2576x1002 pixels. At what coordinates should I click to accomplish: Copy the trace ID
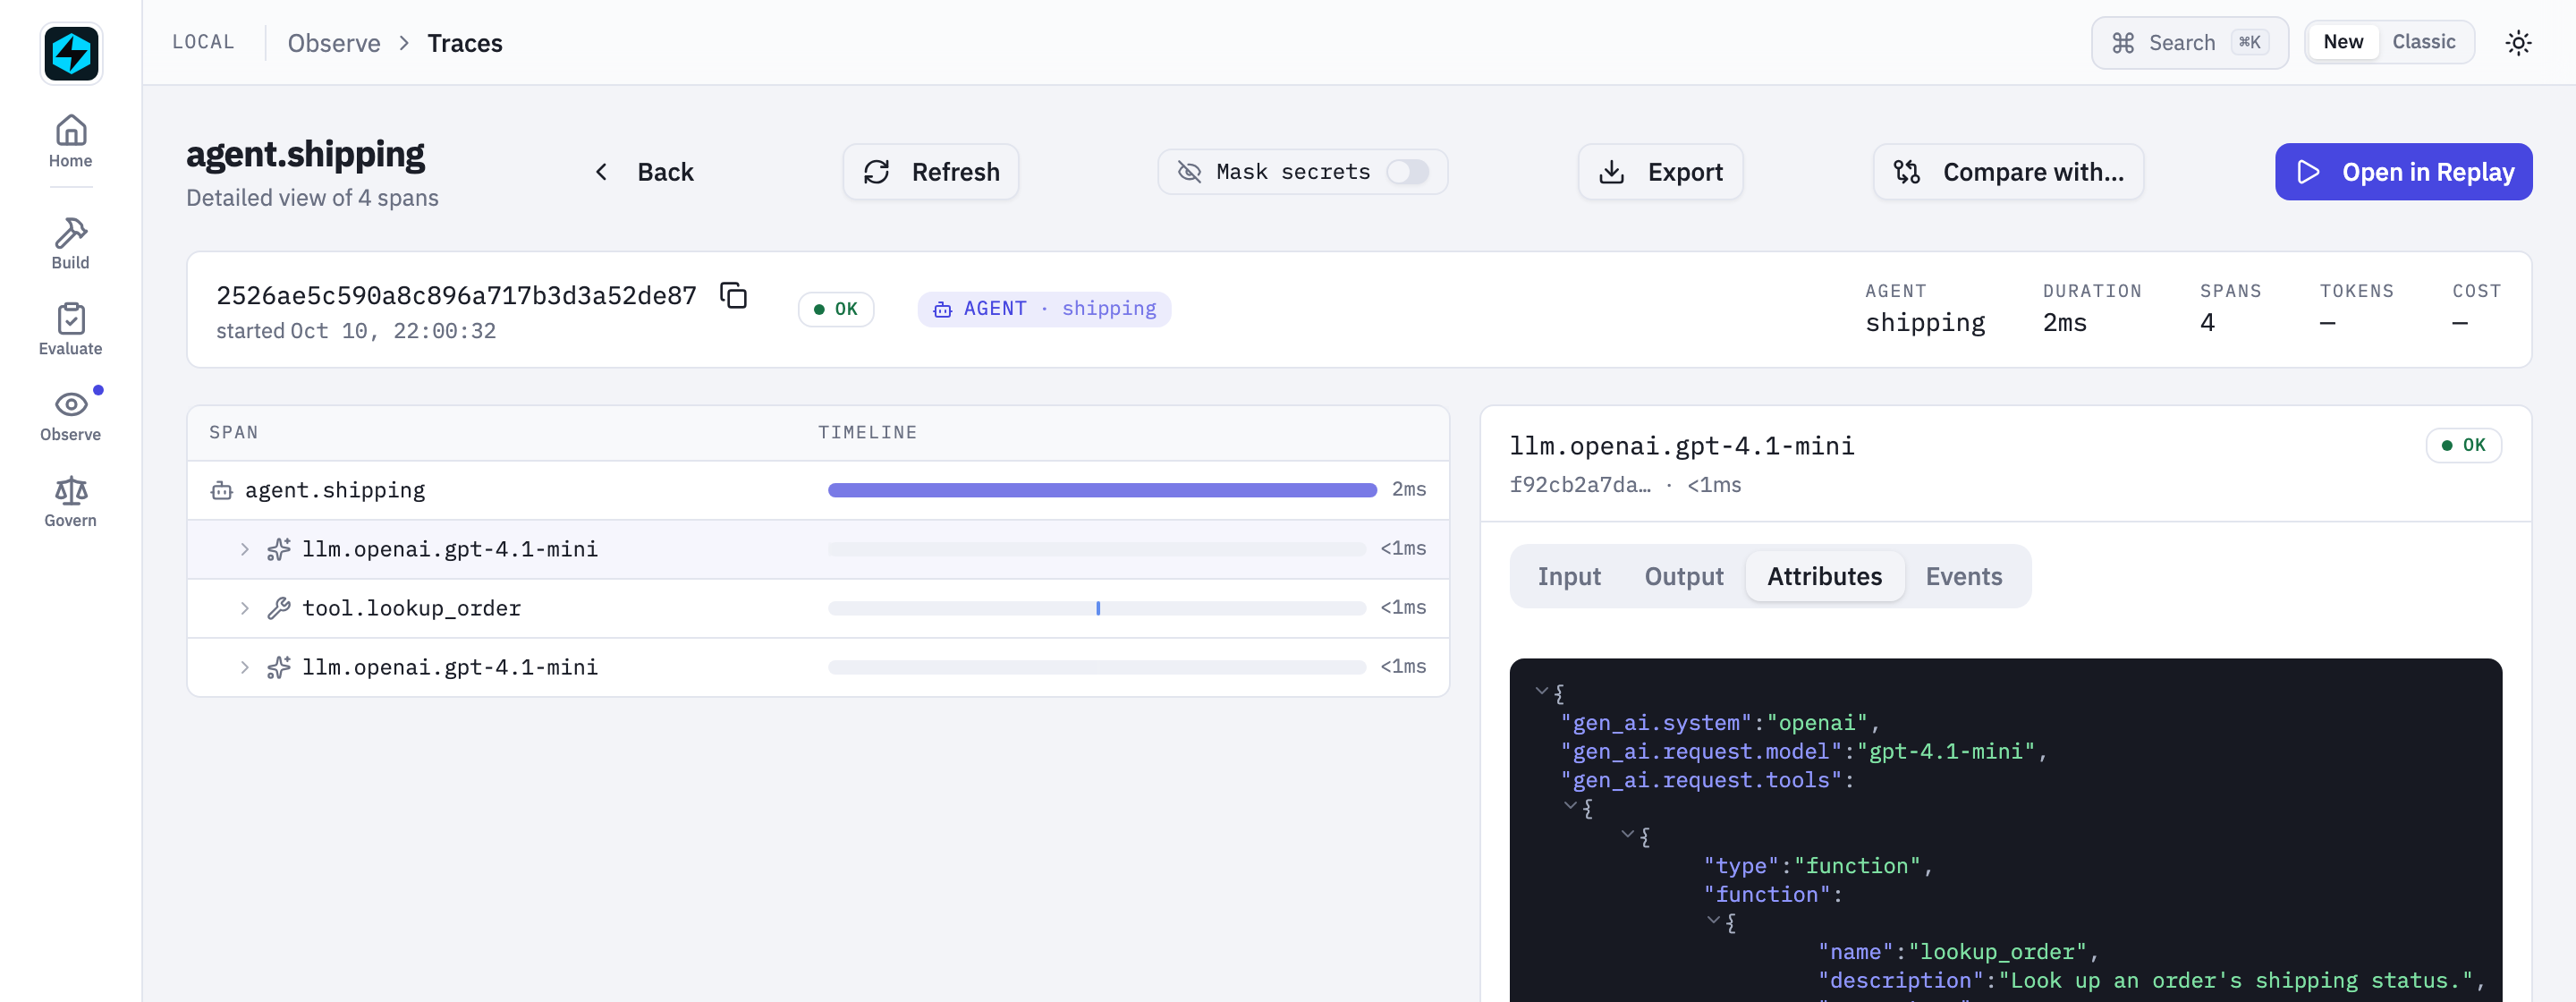click(734, 296)
